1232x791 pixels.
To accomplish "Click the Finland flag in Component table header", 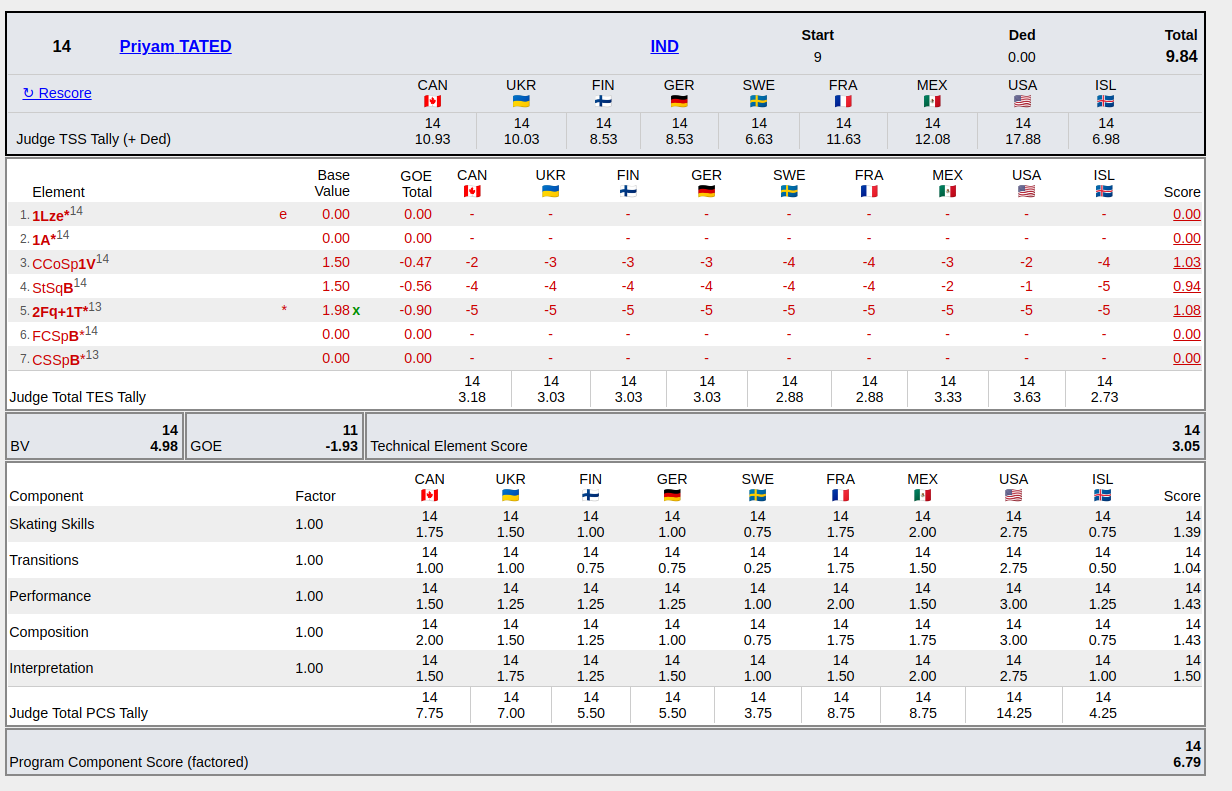I will tap(591, 495).
